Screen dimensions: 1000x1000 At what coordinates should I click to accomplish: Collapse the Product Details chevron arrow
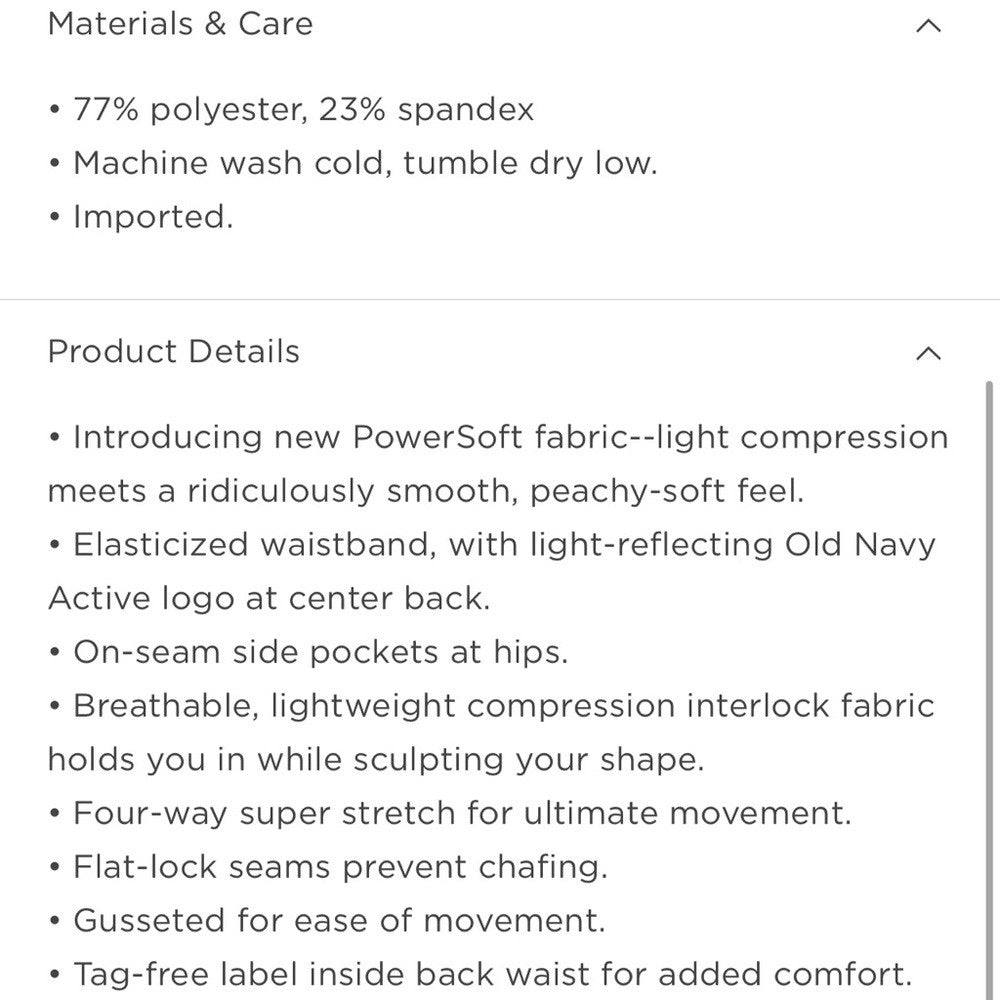928,353
